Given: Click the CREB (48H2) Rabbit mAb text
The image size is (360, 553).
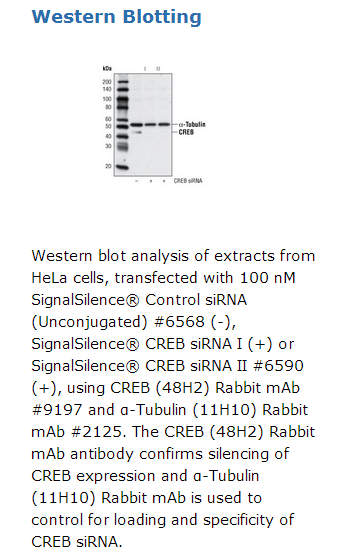Looking at the screenshot, I should coord(205,388).
